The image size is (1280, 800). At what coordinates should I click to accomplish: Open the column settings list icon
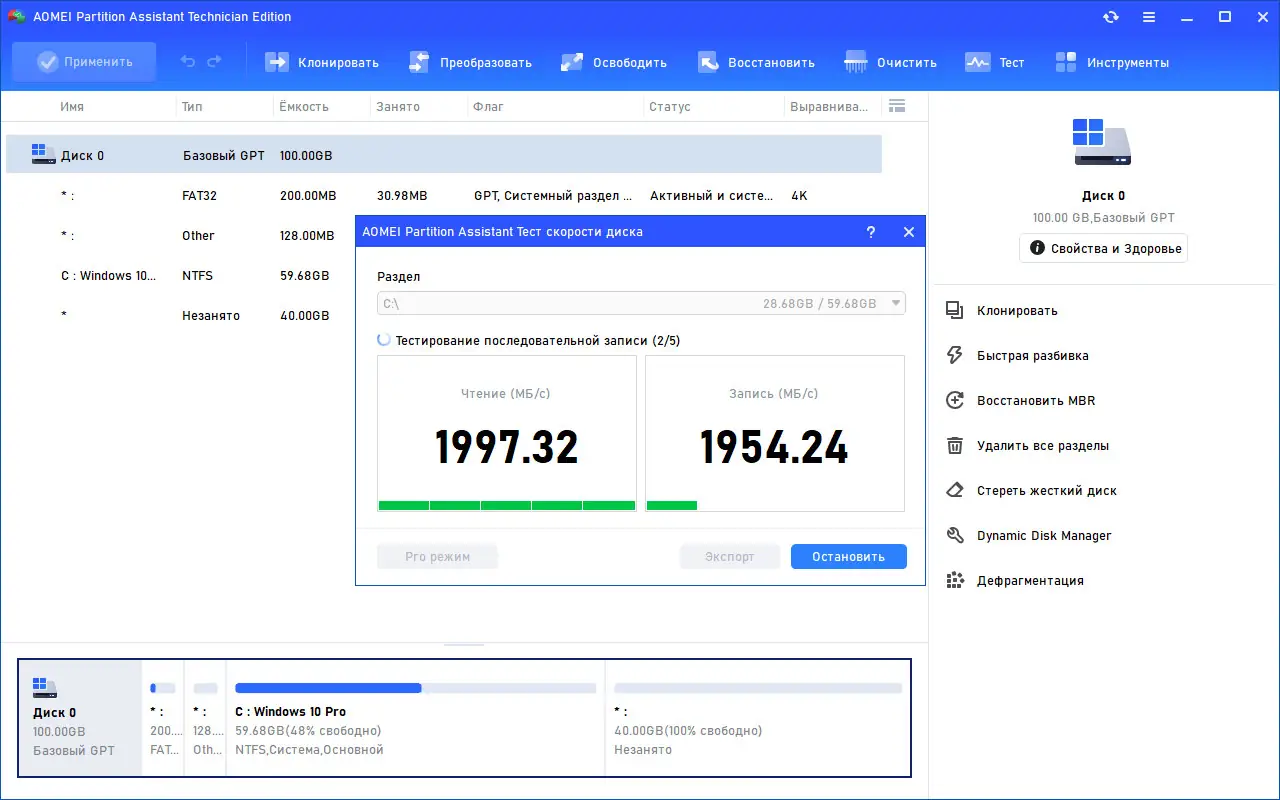click(896, 106)
